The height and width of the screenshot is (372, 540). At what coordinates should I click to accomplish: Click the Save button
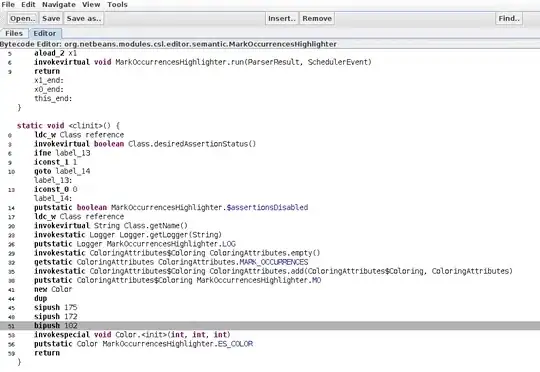(51, 18)
